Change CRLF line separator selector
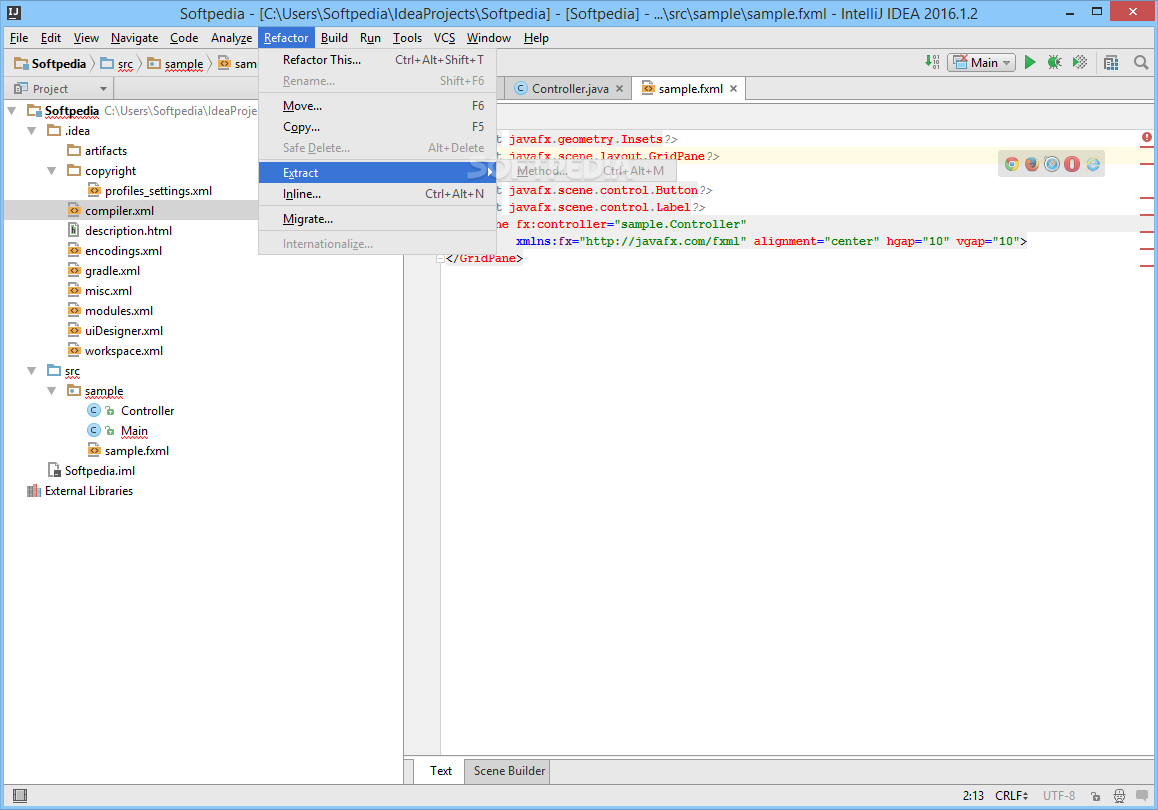1158x810 pixels. tap(1011, 796)
